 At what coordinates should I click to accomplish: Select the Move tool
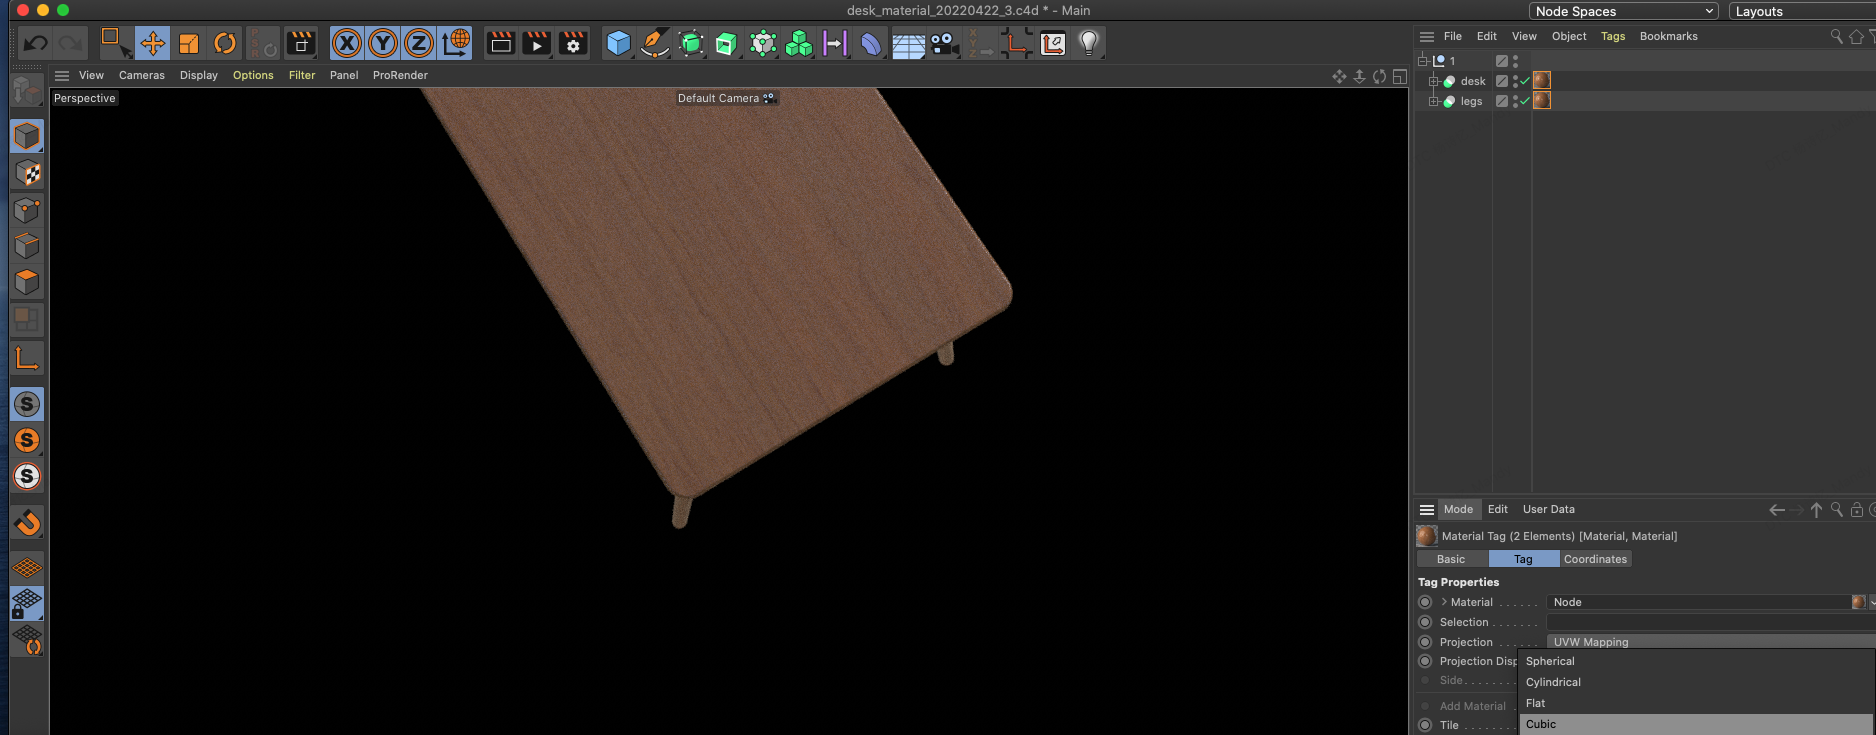[x=153, y=43]
